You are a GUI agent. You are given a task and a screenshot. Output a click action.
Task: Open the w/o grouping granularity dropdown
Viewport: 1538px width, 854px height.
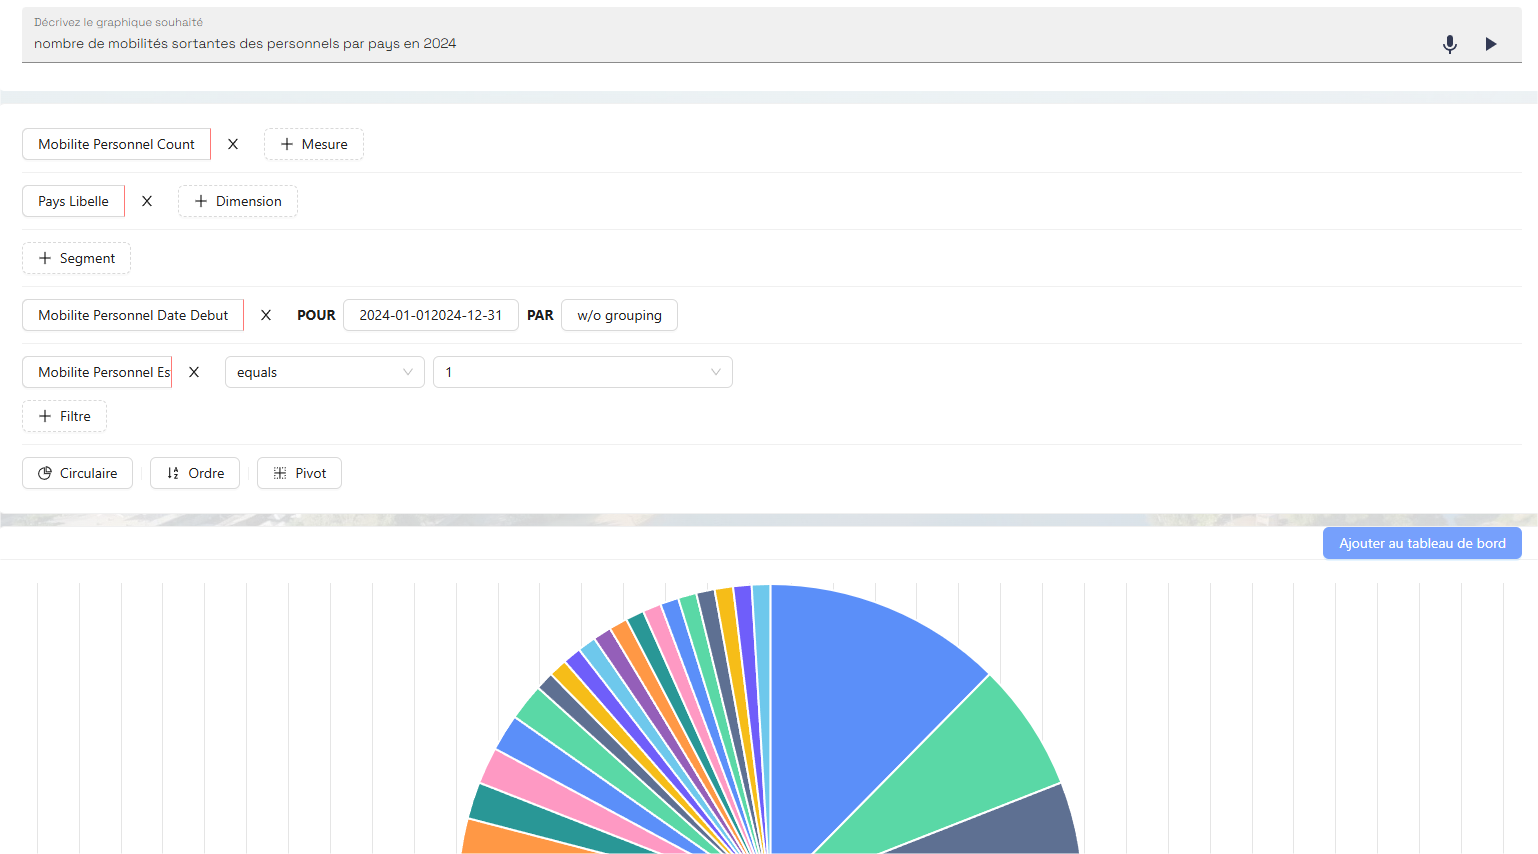coord(619,315)
